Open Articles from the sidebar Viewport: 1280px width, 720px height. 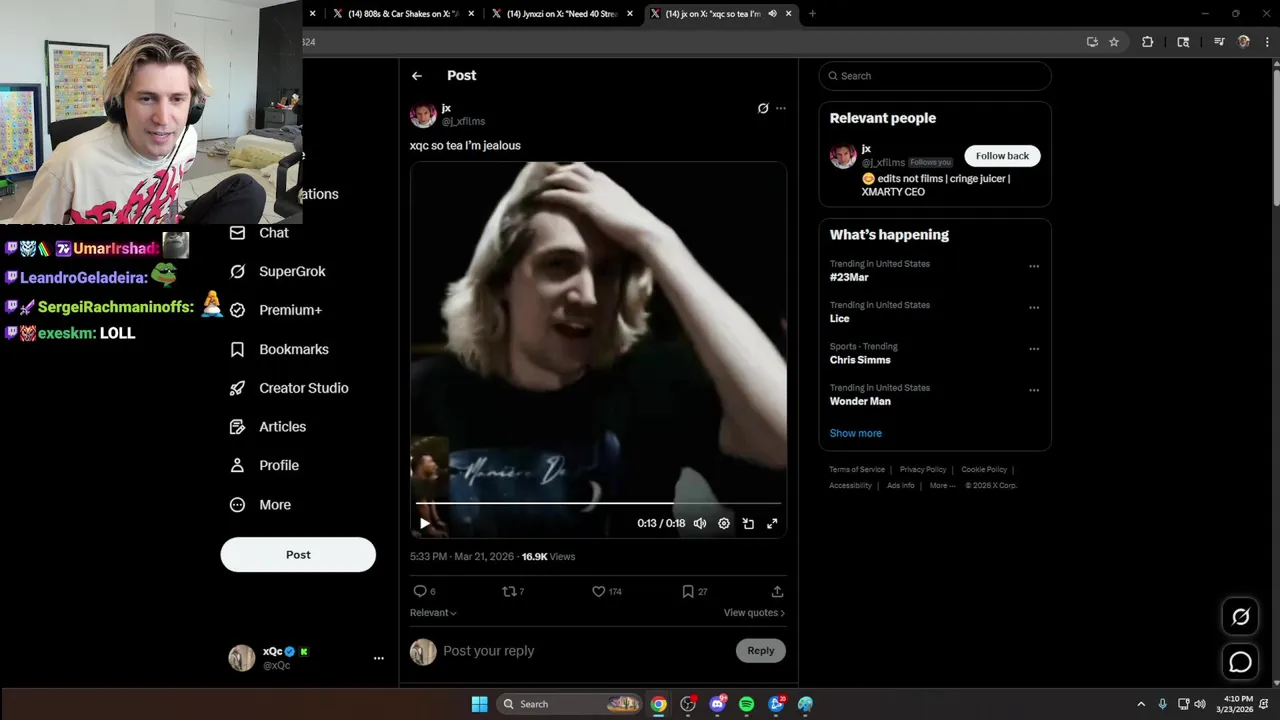[267, 427]
